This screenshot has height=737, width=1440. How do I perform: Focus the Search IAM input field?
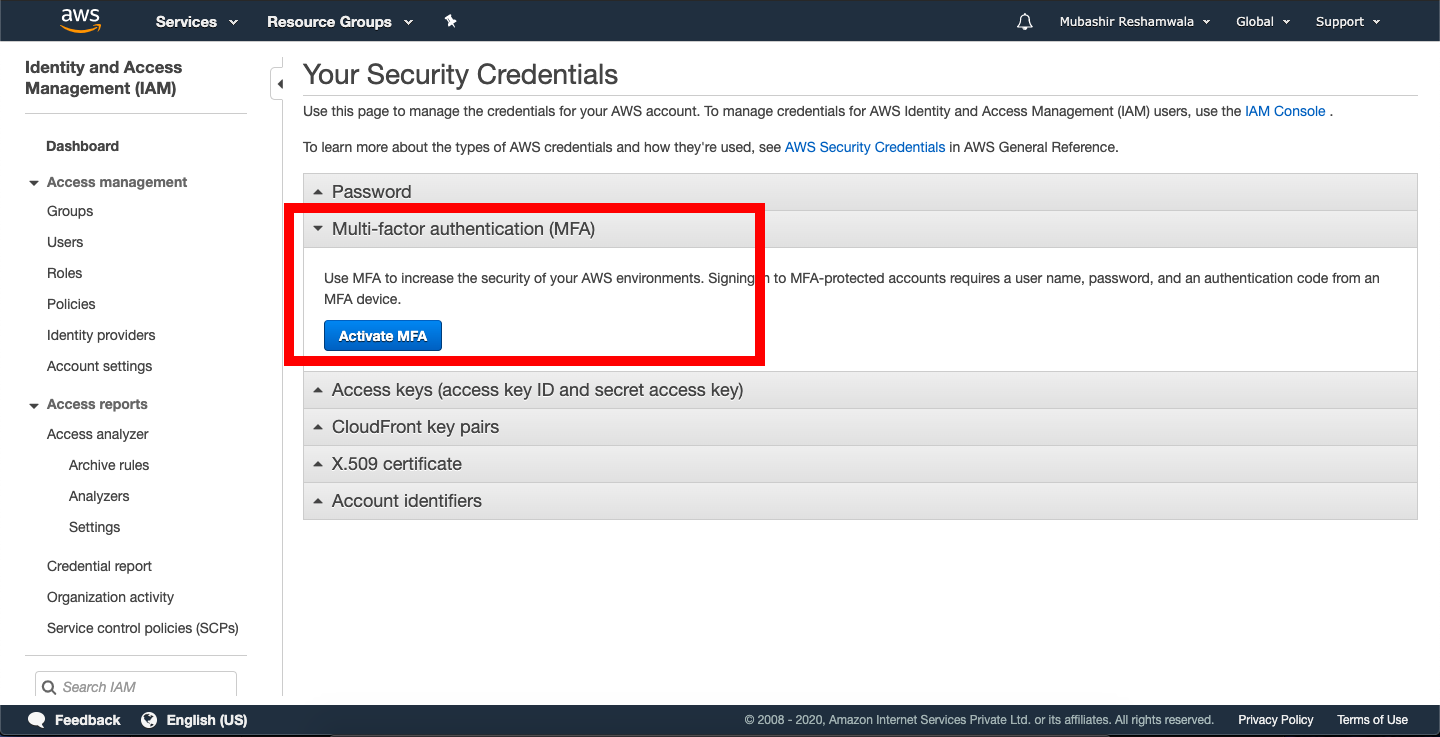(136, 686)
